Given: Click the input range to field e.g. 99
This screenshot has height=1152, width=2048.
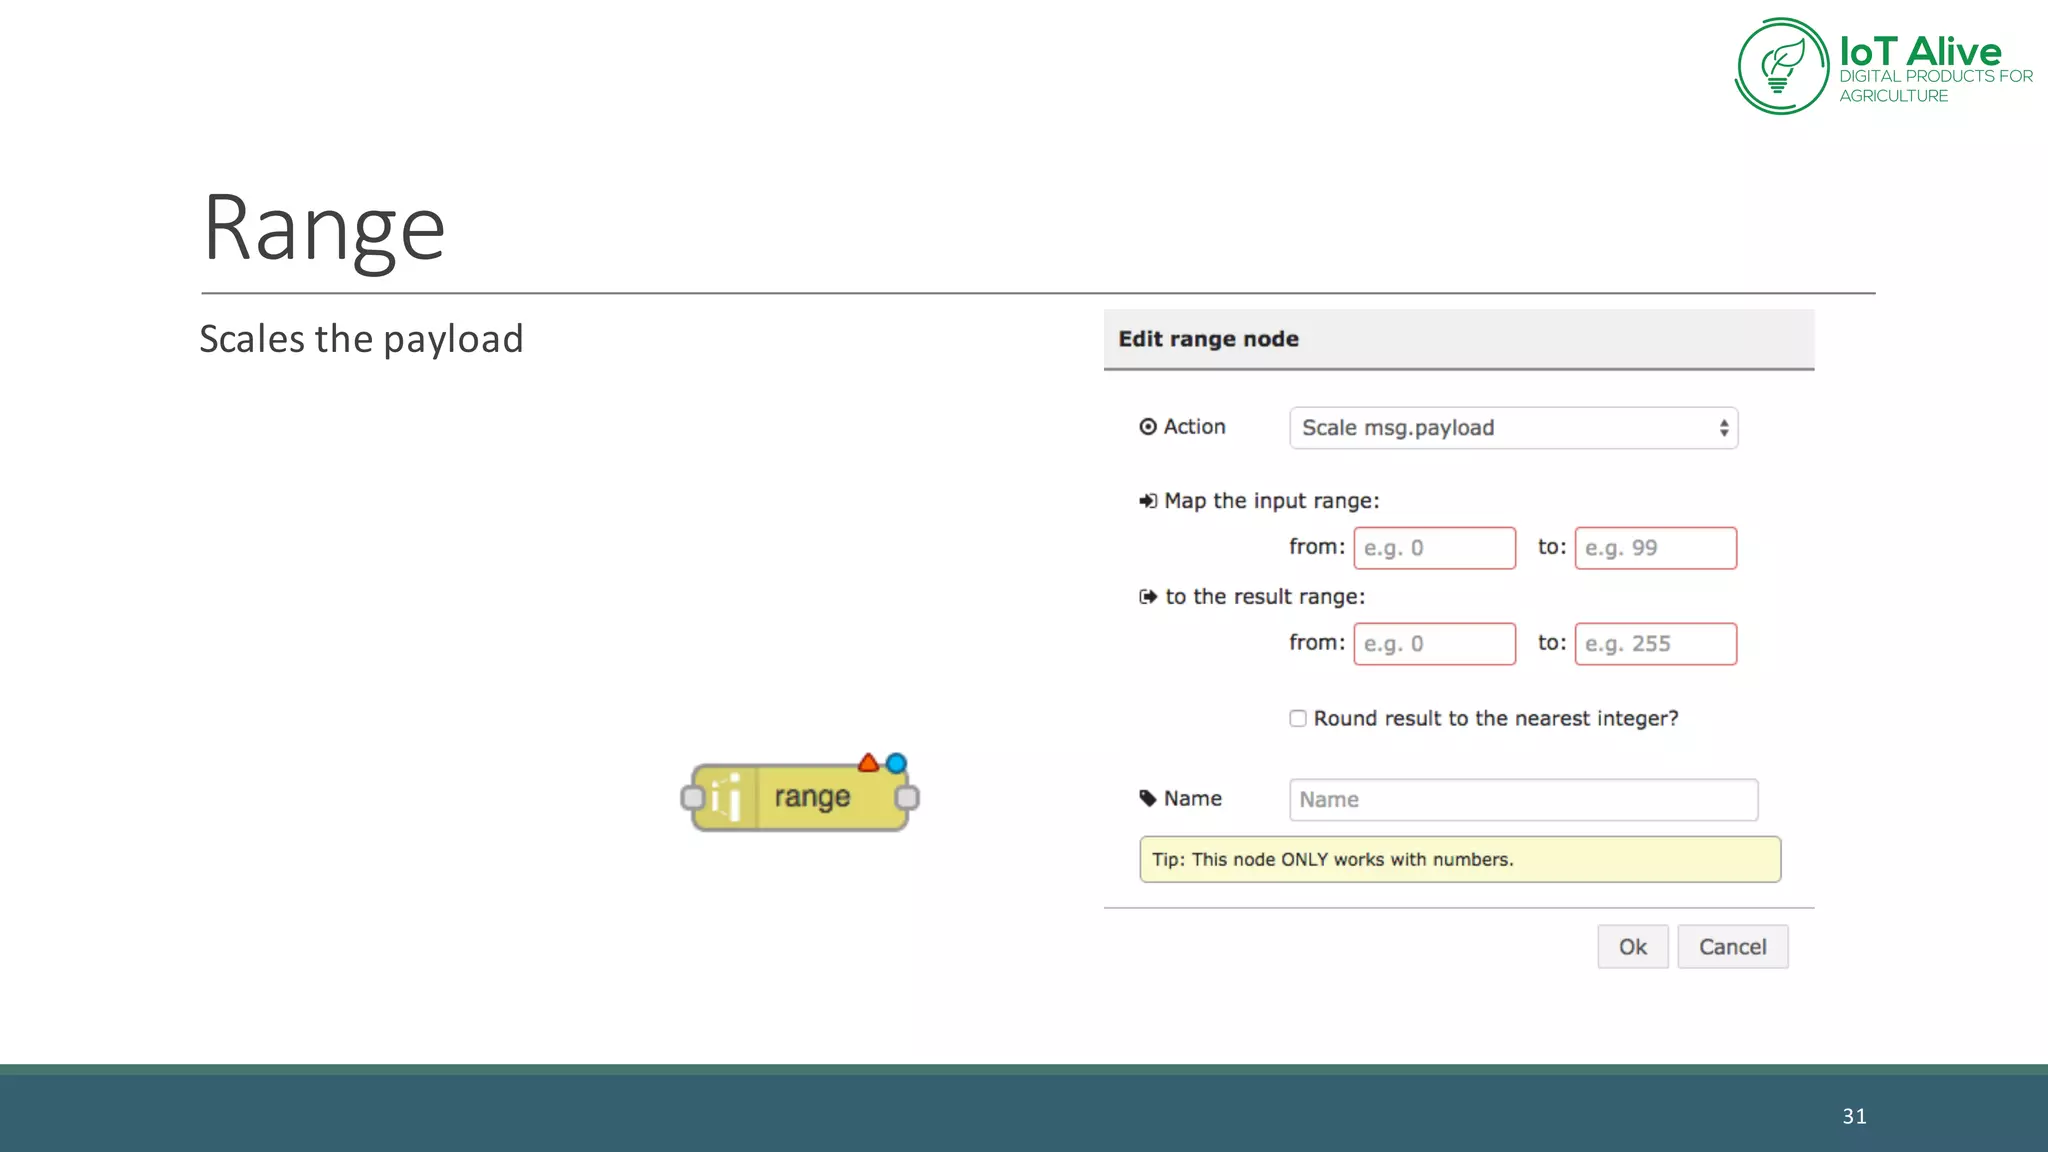Looking at the screenshot, I should coord(1655,548).
